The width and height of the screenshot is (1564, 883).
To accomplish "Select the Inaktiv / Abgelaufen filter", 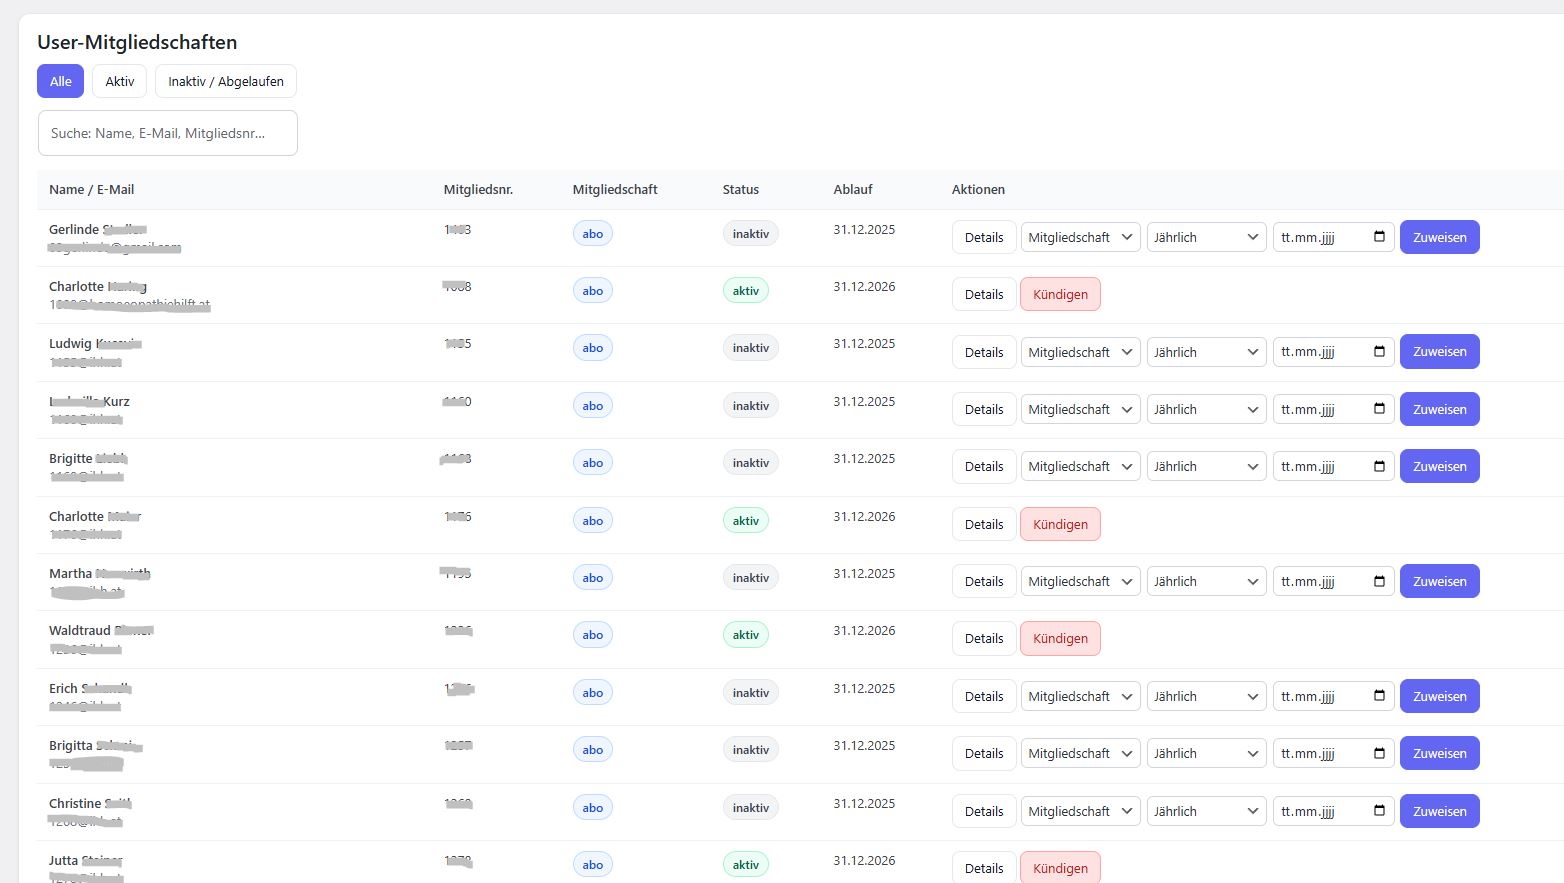I will point(225,81).
